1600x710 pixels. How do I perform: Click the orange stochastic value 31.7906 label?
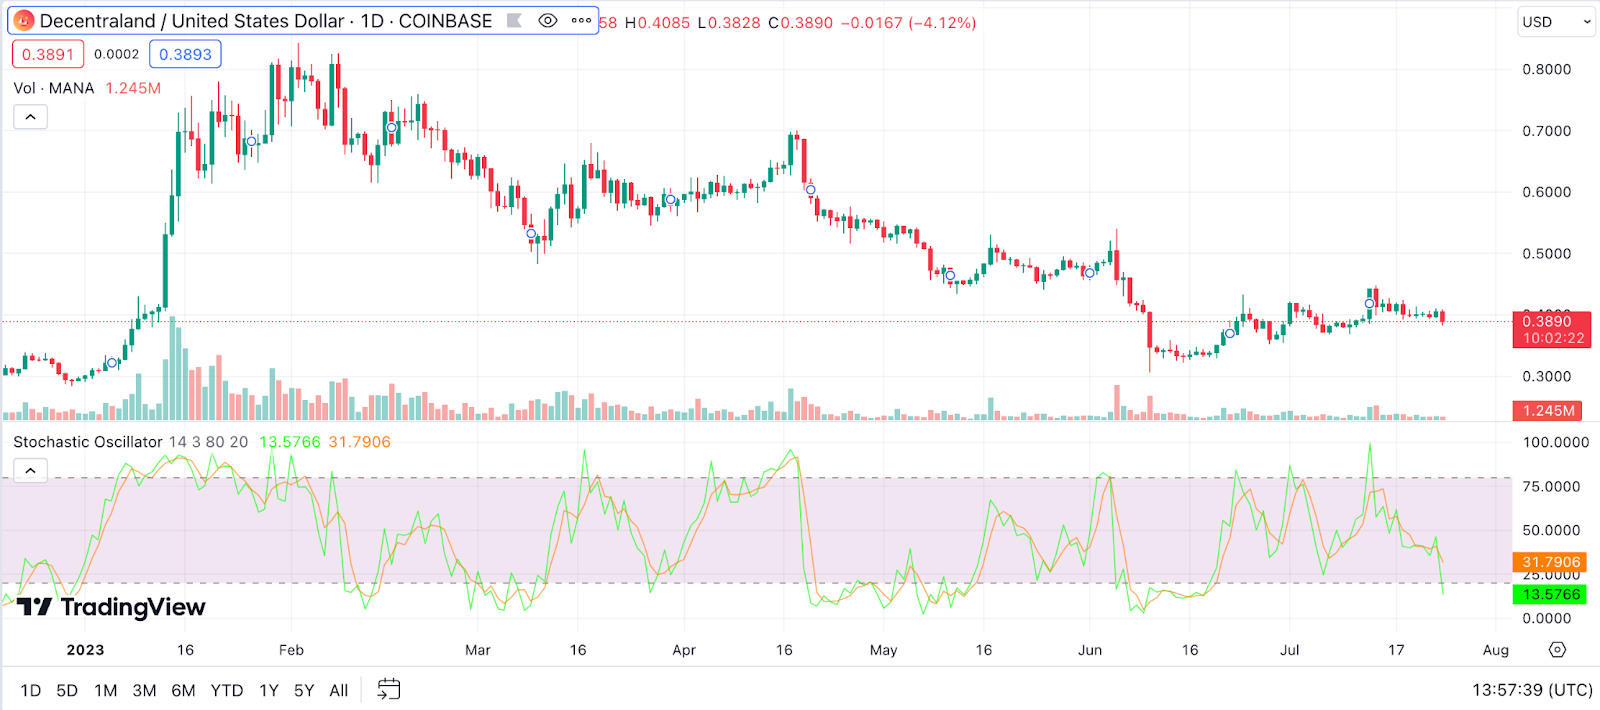[x=1551, y=562]
